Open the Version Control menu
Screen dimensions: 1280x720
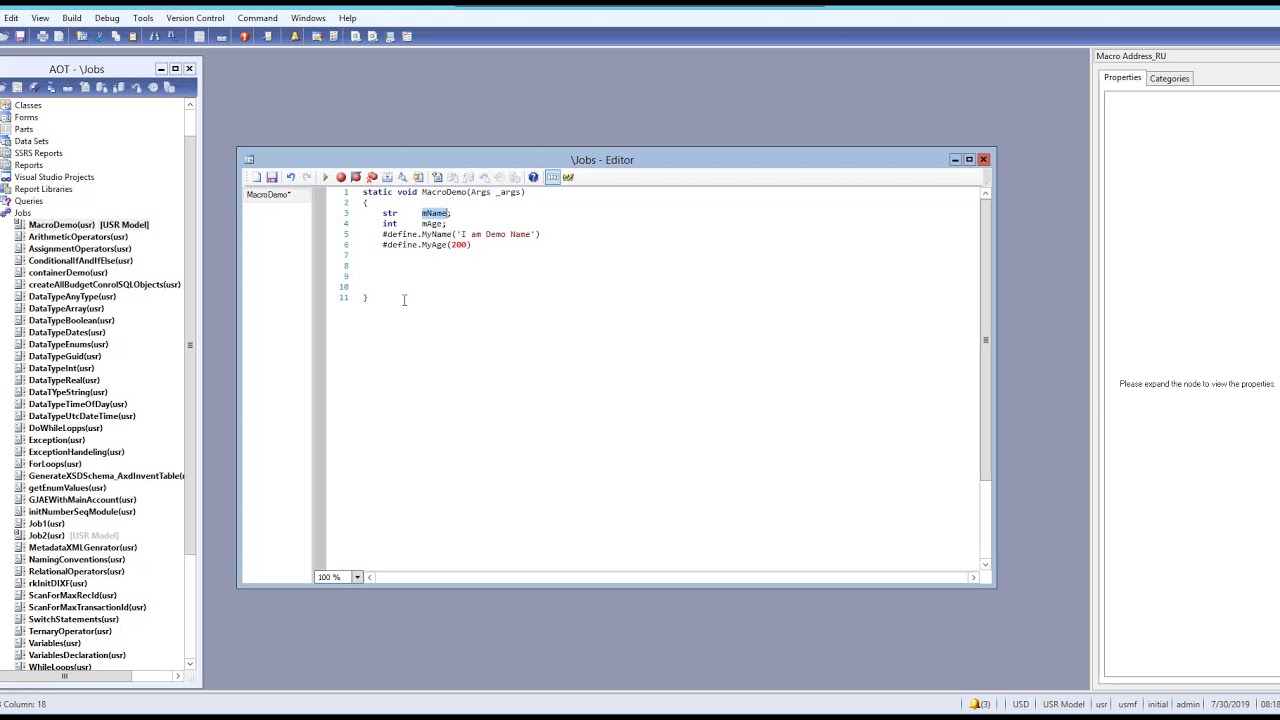(x=195, y=18)
